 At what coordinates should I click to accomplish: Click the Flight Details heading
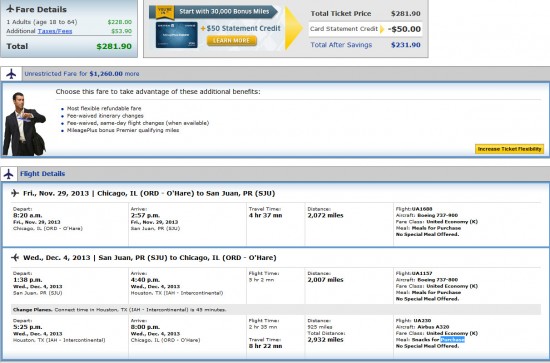[x=42, y=174]
